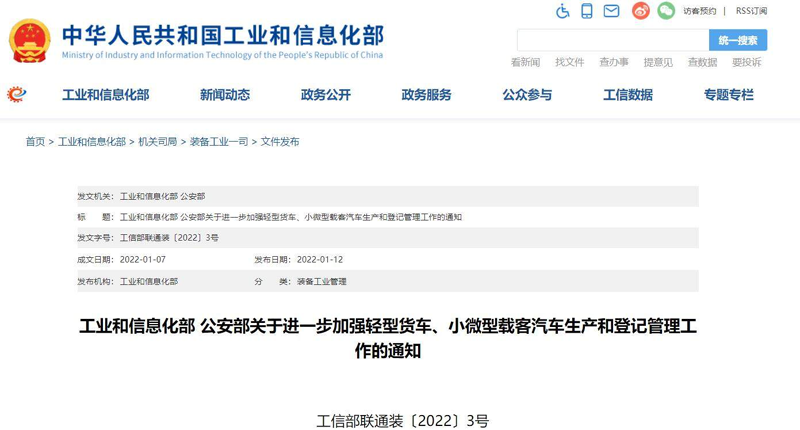Click the bold article headline
This screenshot has width=800, height=430.
388,338
